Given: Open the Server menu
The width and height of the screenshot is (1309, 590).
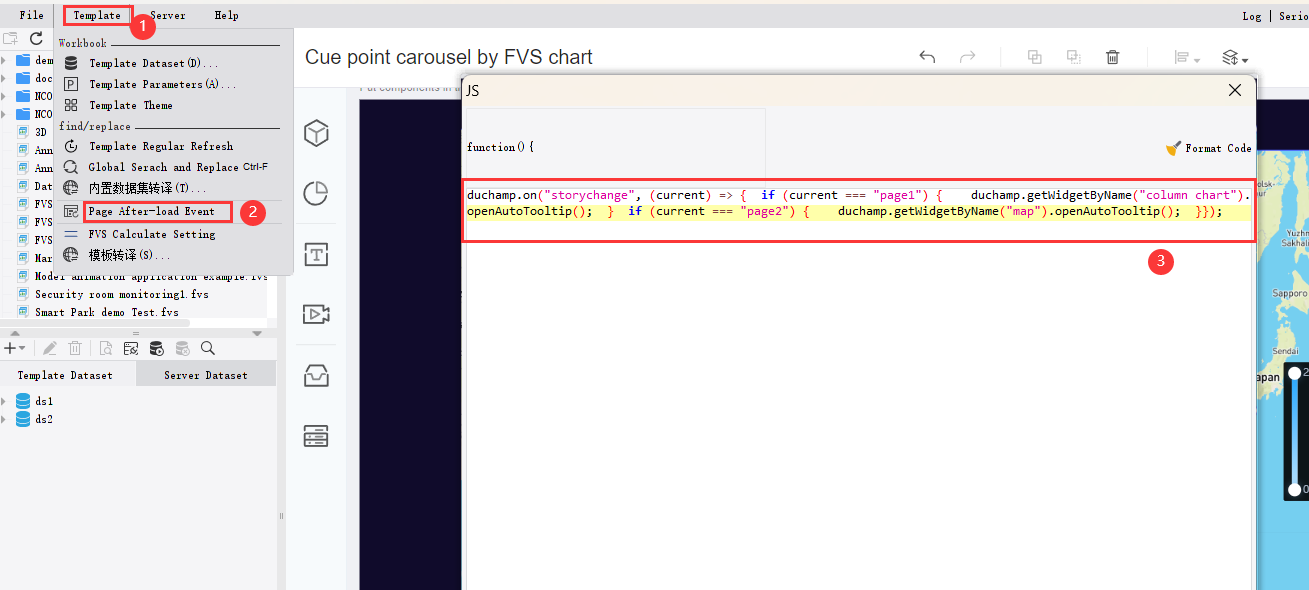Looking at the screenshot, I should pos(167,14).
